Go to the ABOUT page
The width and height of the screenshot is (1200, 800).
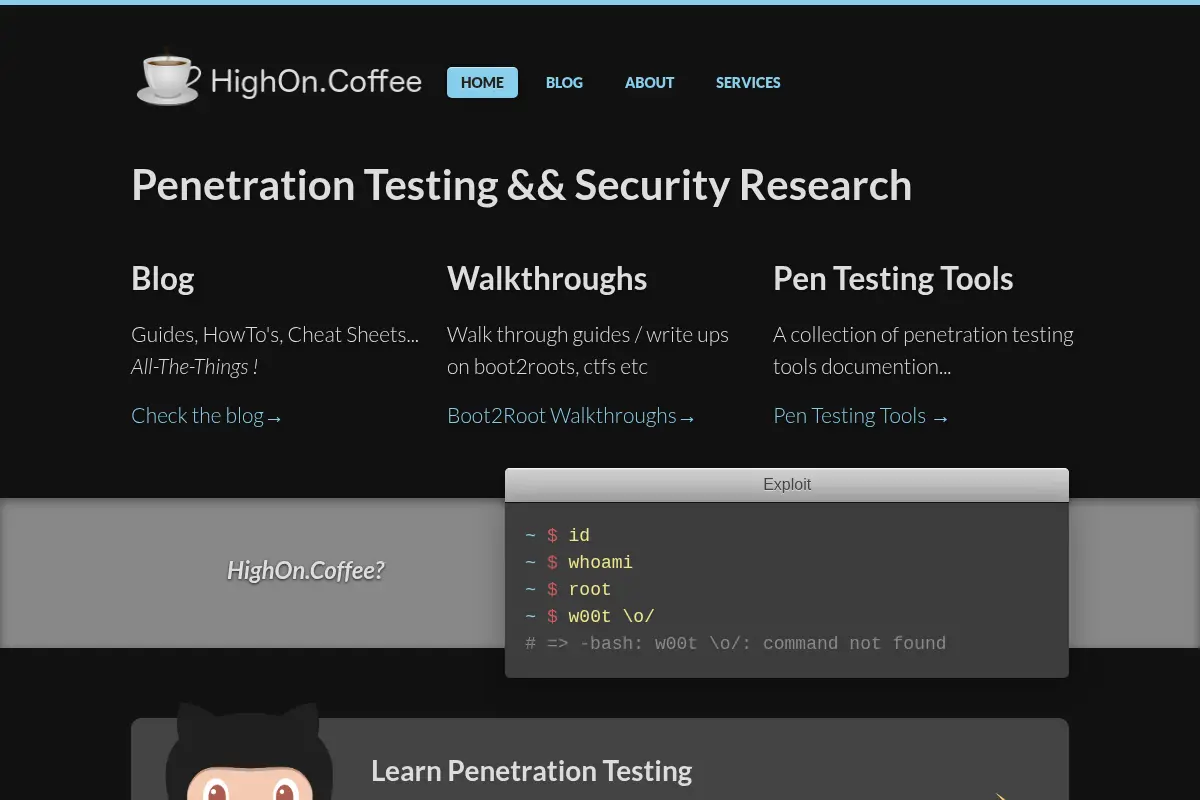(649, 82)
